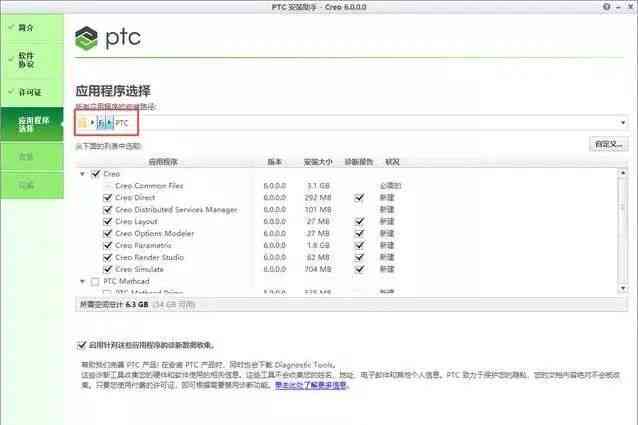Click the arrow after the folder icon

pos(92,123)
